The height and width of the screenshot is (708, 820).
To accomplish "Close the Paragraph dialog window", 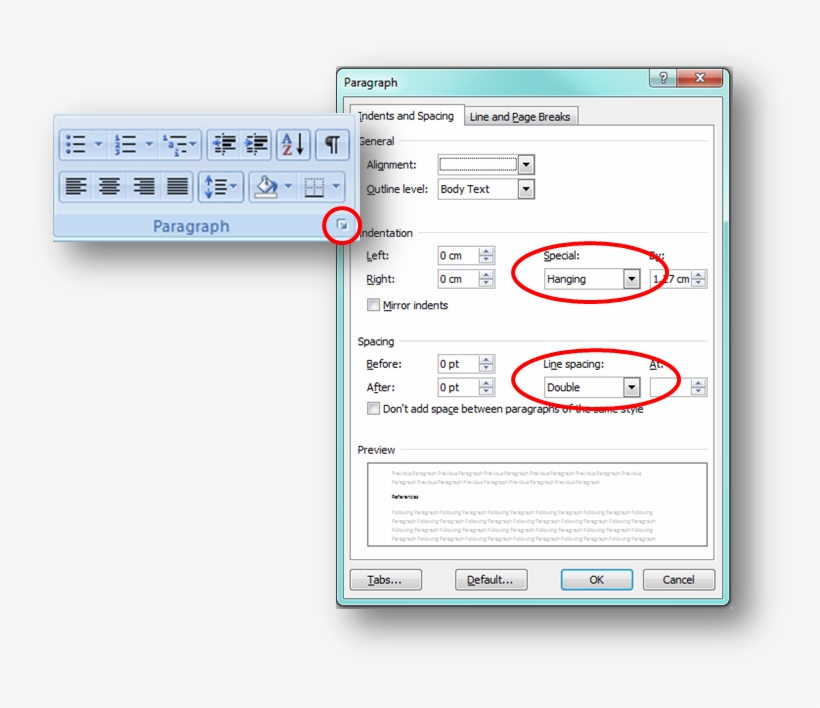I will 700,78.
